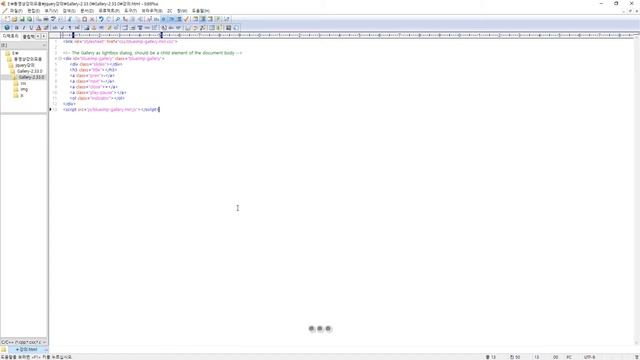This screenshot has width=640, height=360.
Task: Switch to the 클립텍 side panel tab
Action: click(x=28, y=36)
